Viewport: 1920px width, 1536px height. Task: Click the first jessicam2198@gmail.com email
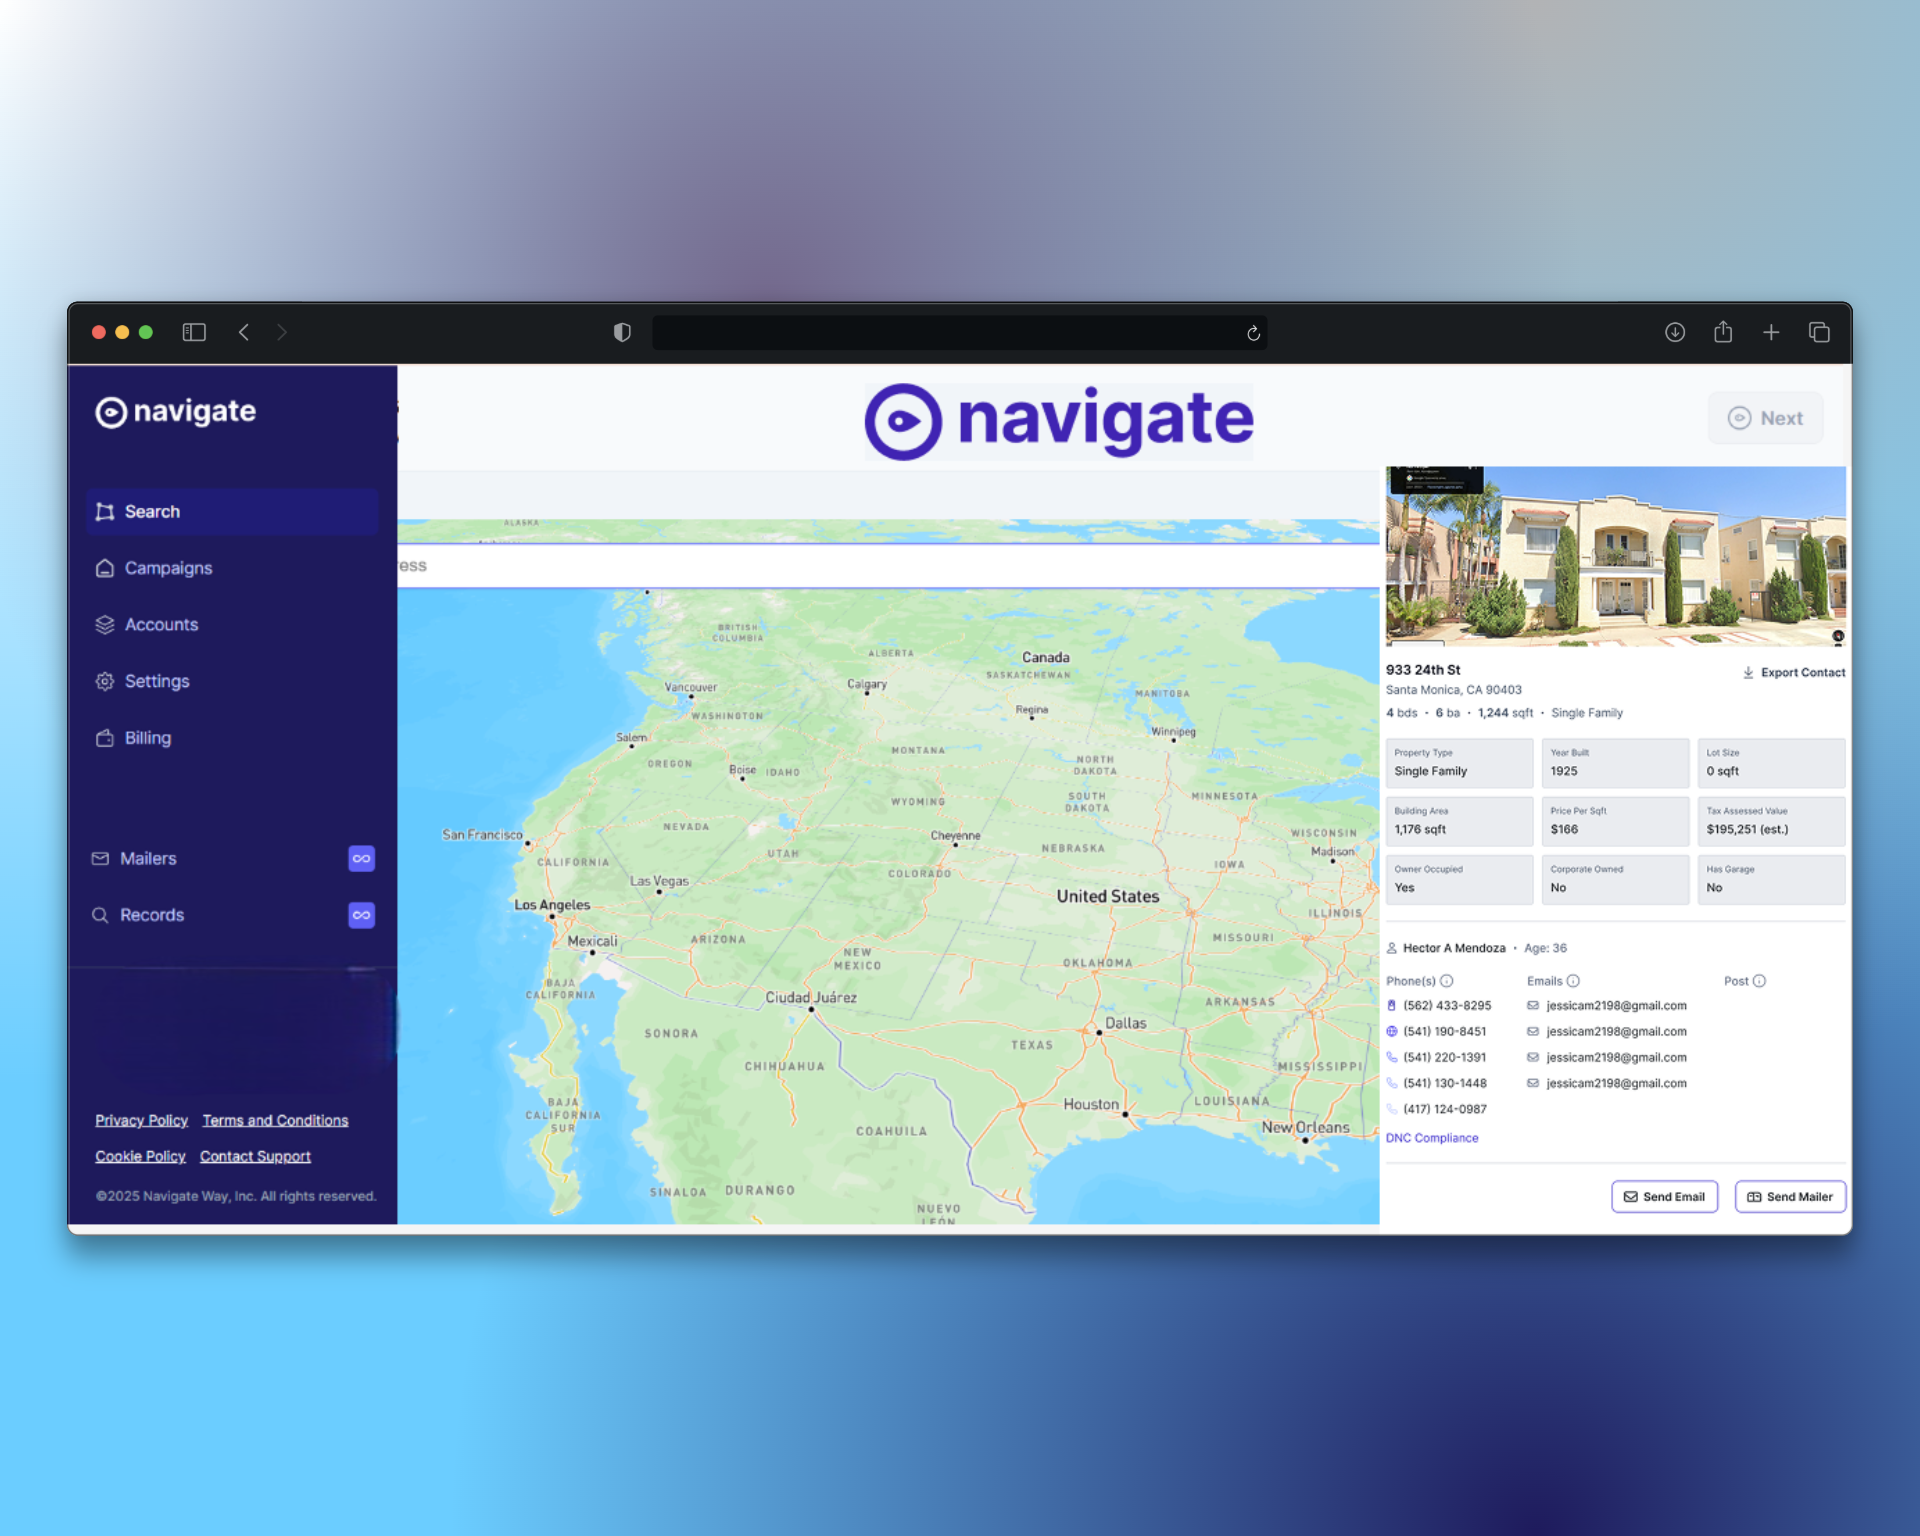1616,1005
